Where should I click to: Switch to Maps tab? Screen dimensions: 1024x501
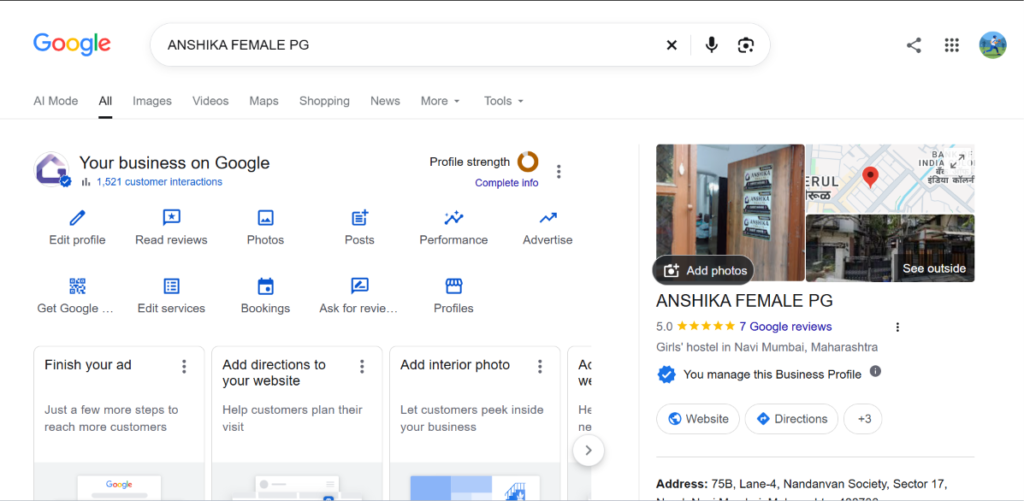coord(264,101)
